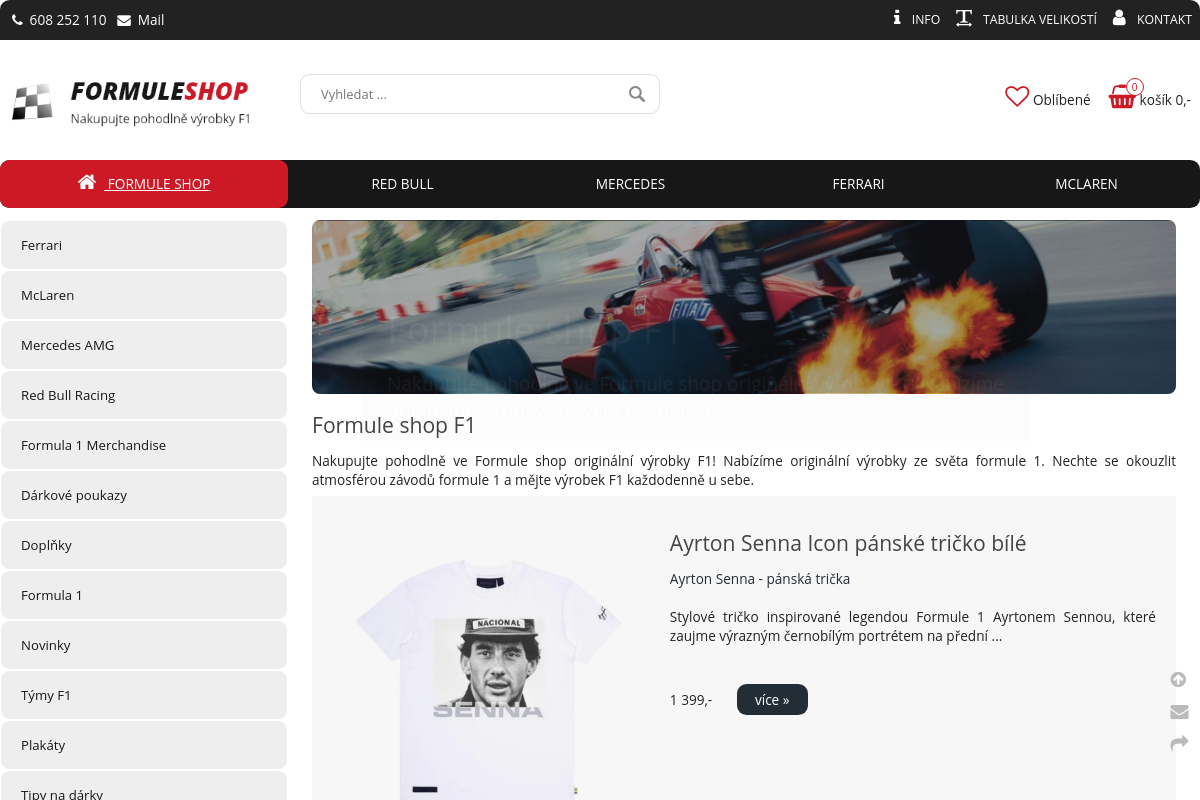Click the Kontakt person icon
This screenshot has width=1200, height=800.
(1119, 18)
